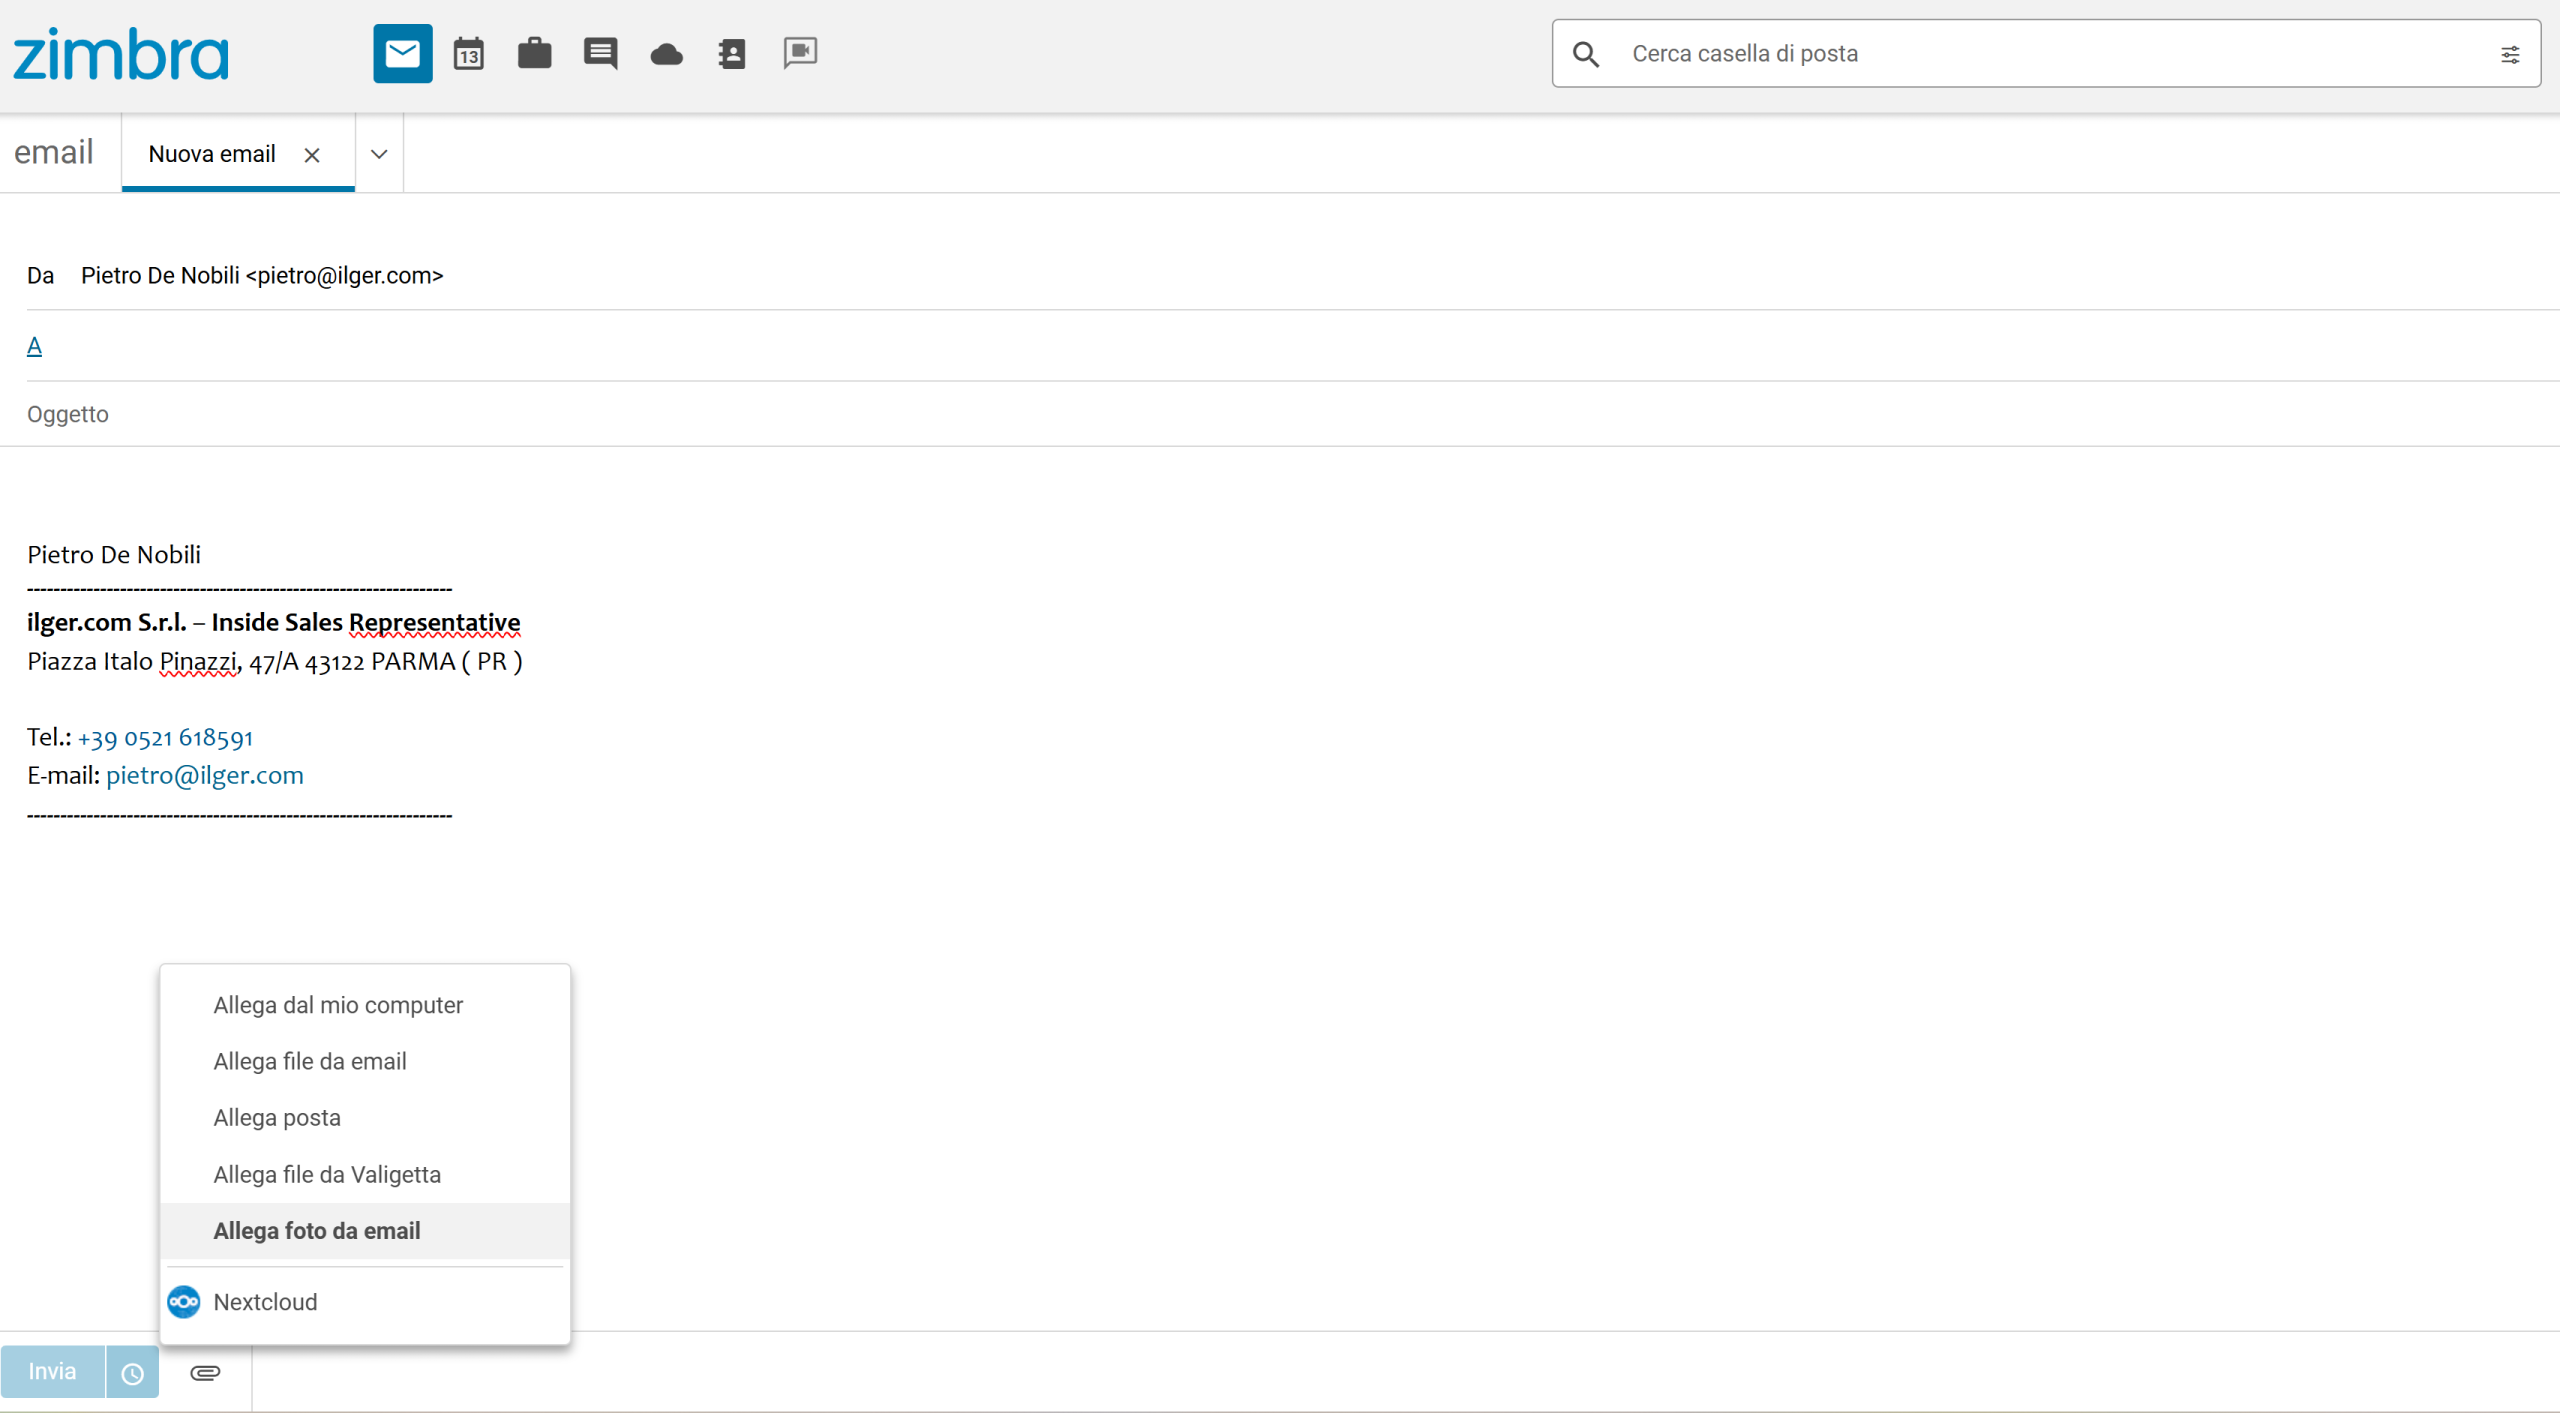Screen dimensions: 2560x1413
Task: Open the Mail app icon
Action: 402,53
